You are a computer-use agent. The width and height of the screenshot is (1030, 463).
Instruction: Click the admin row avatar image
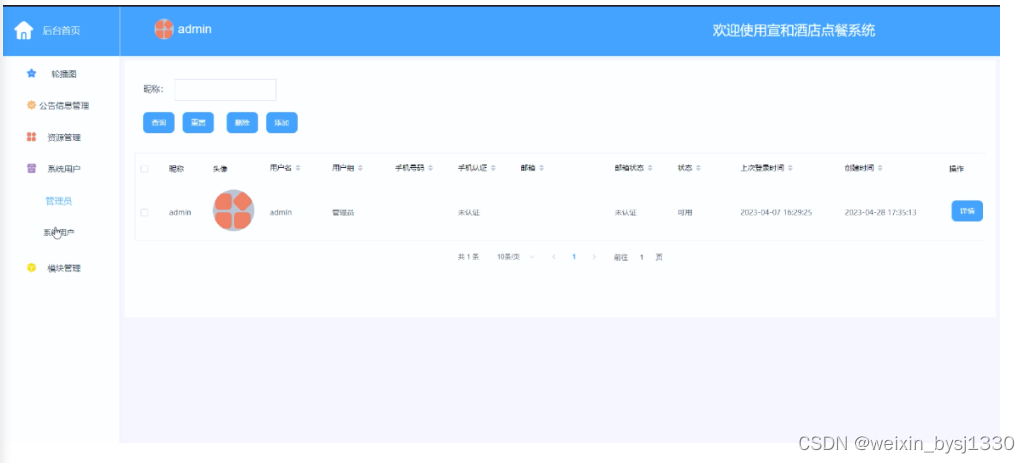(x=233, y=210)
